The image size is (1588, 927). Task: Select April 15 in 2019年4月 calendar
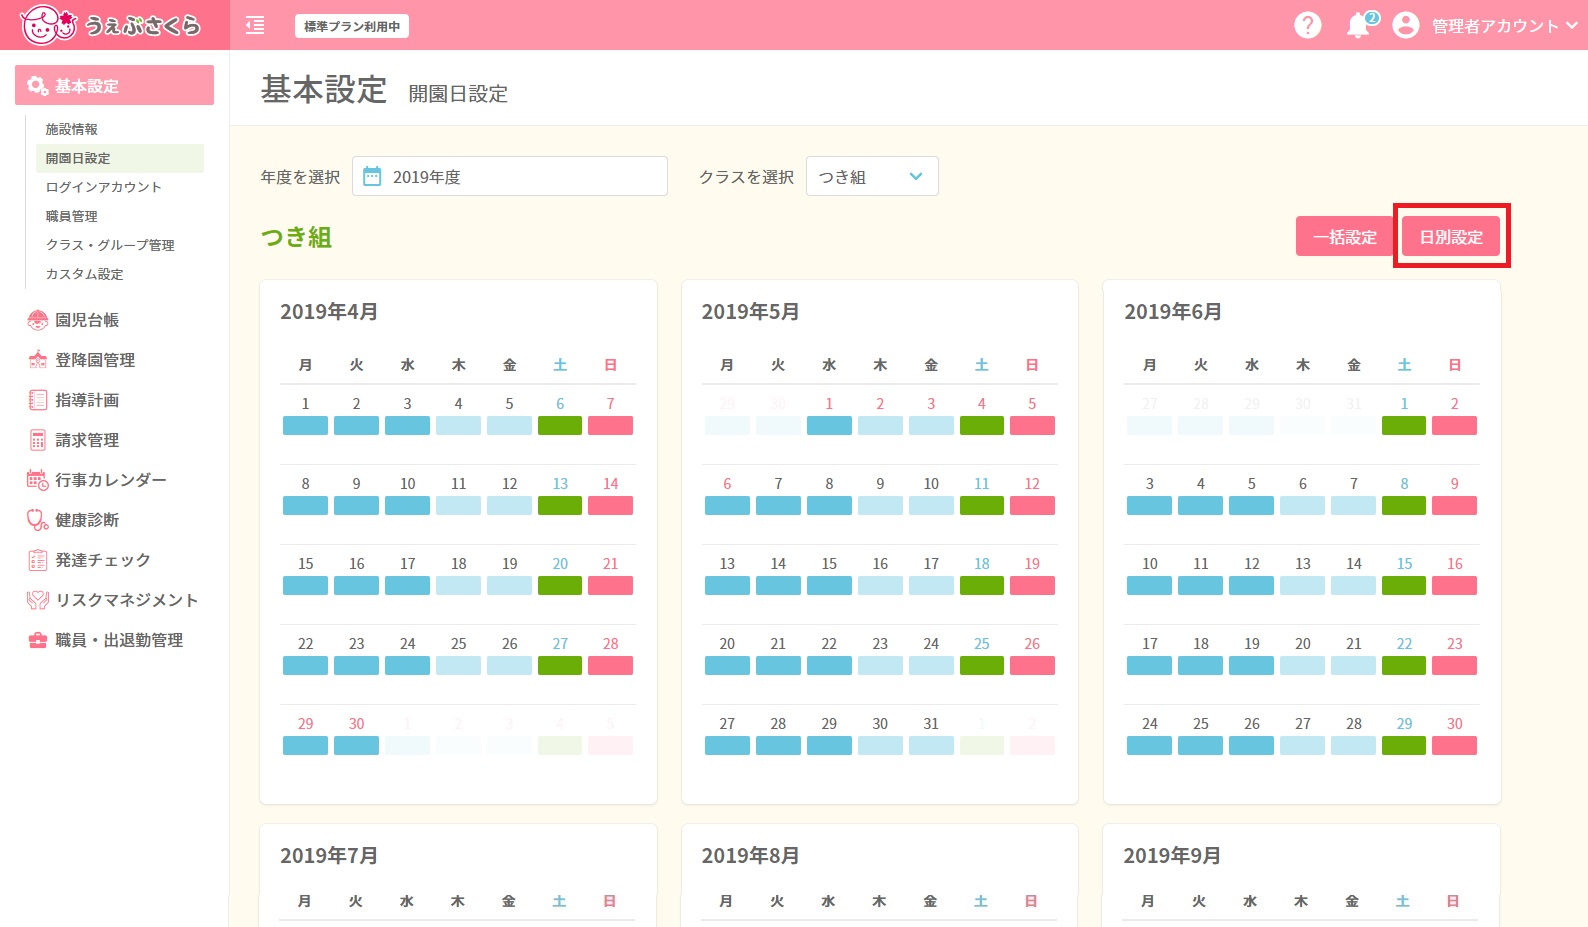click(x=306, y=564)
